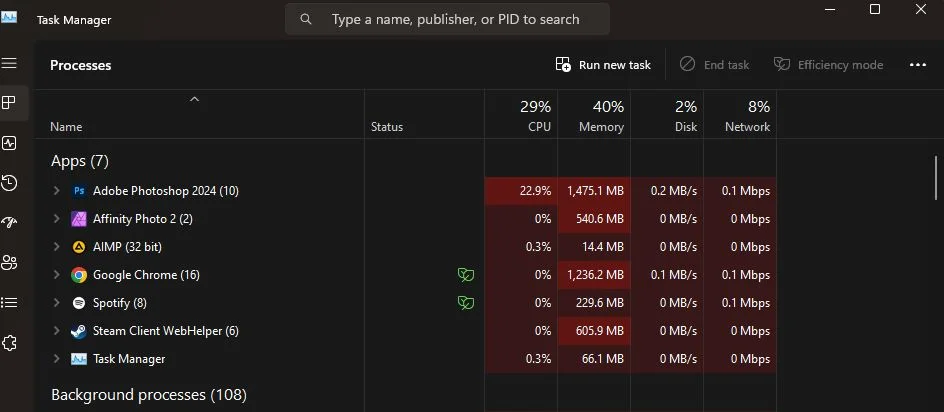Click the sort chevron above Name column
Viewport: 944px width, 412px height.
pyautogui.click(x=194, y=99)
